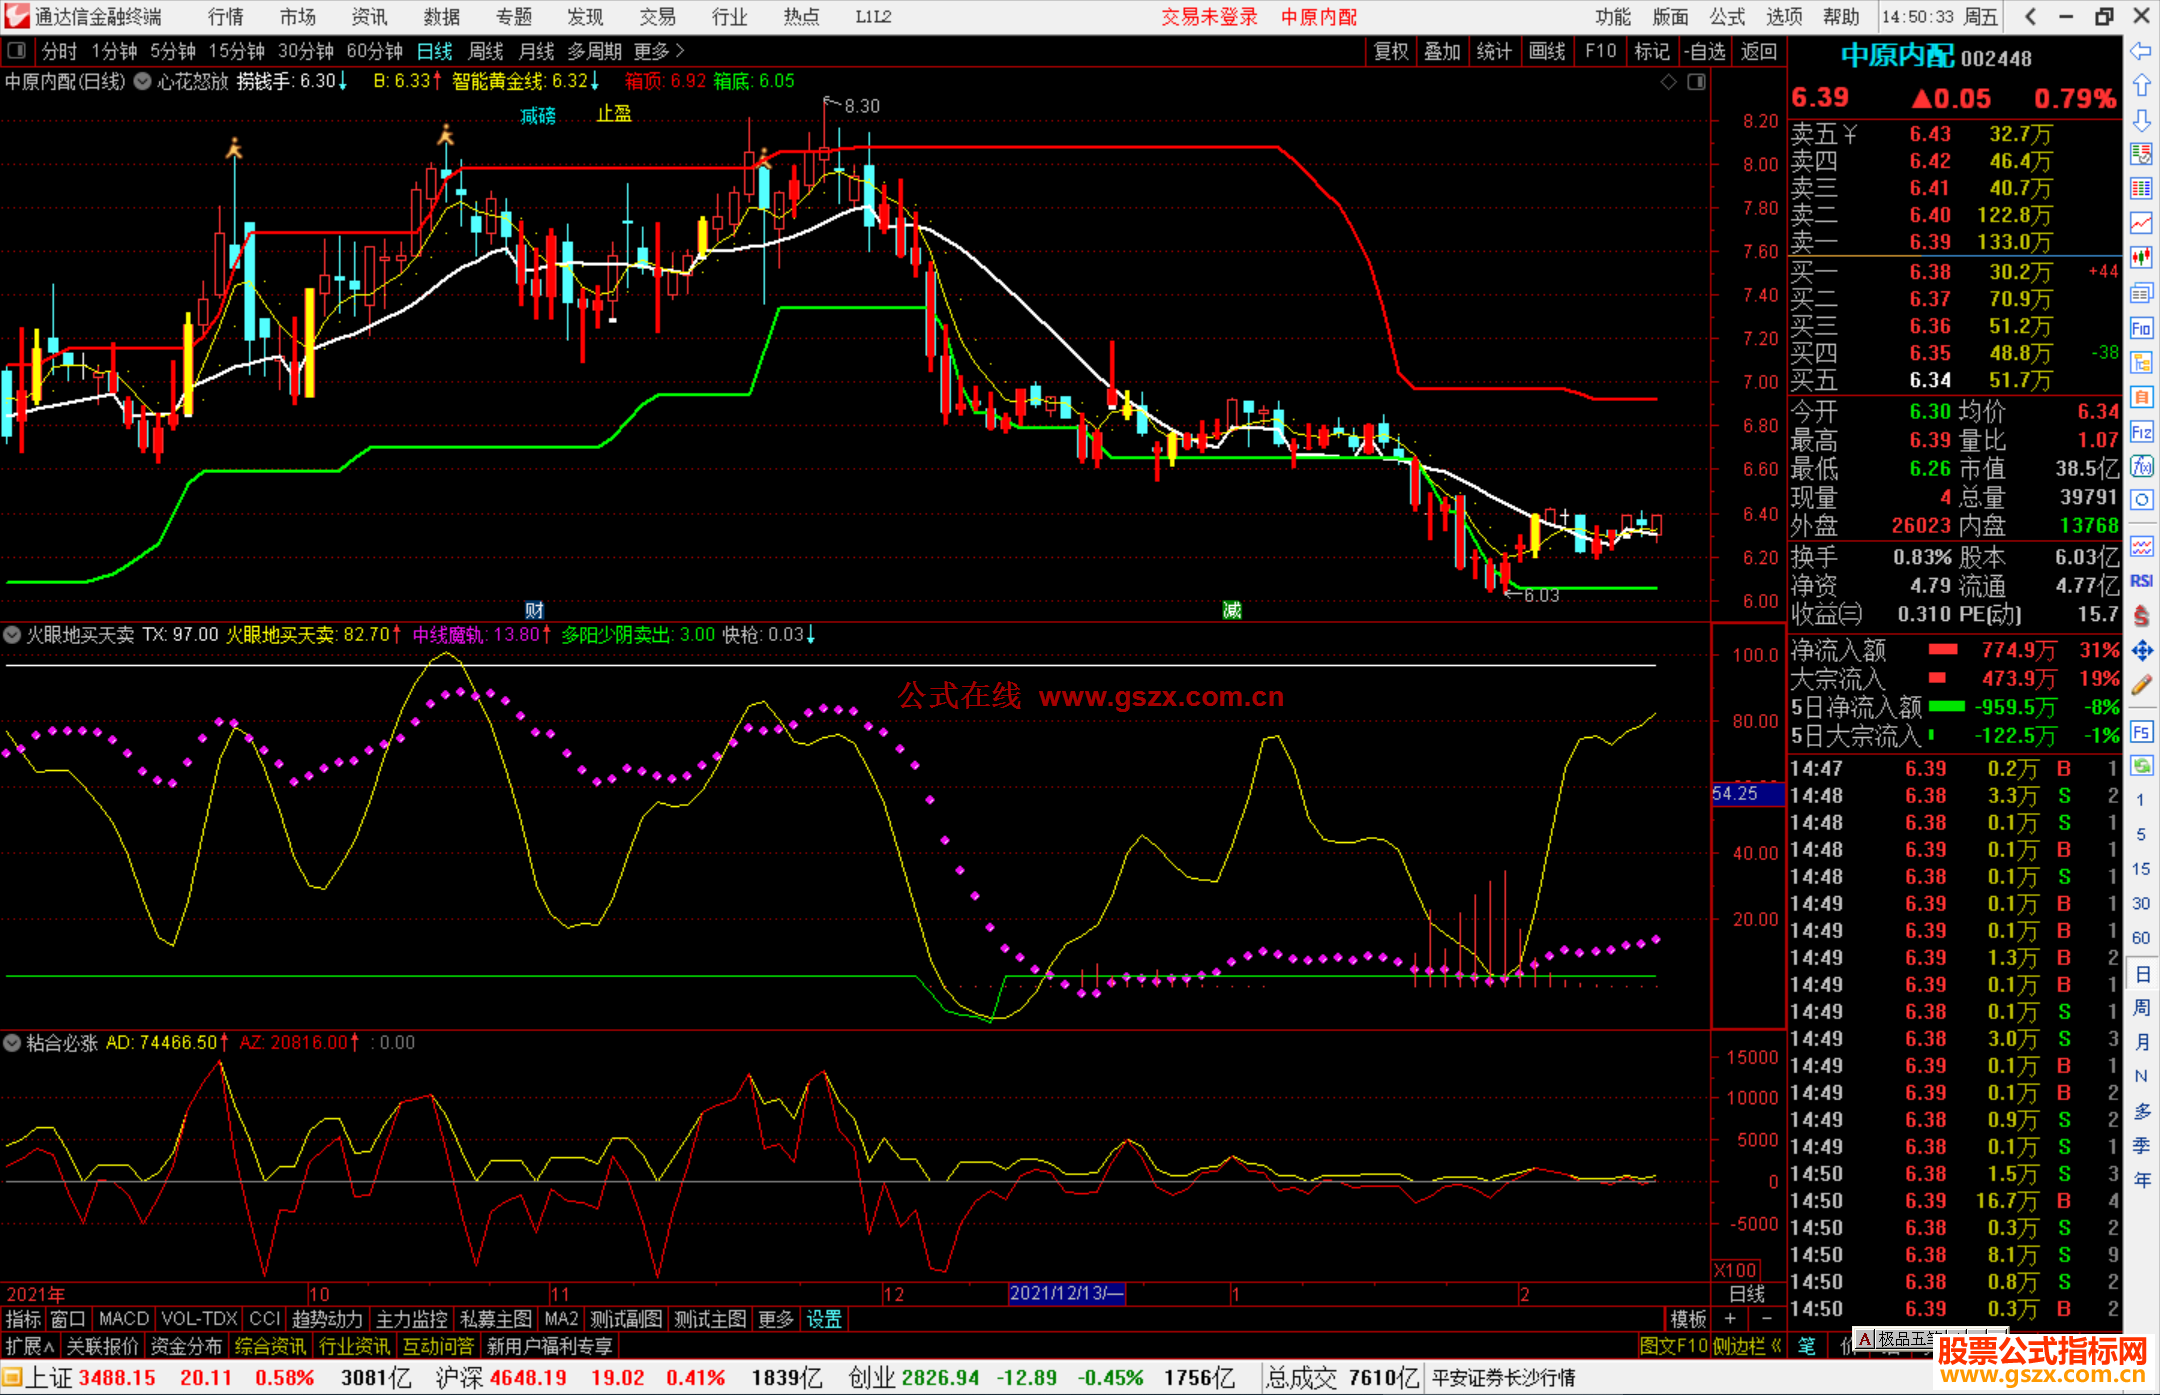2160x1395 pixels.
Task: Click the circle icon in right sidebar
Action: coord(2141,500)
